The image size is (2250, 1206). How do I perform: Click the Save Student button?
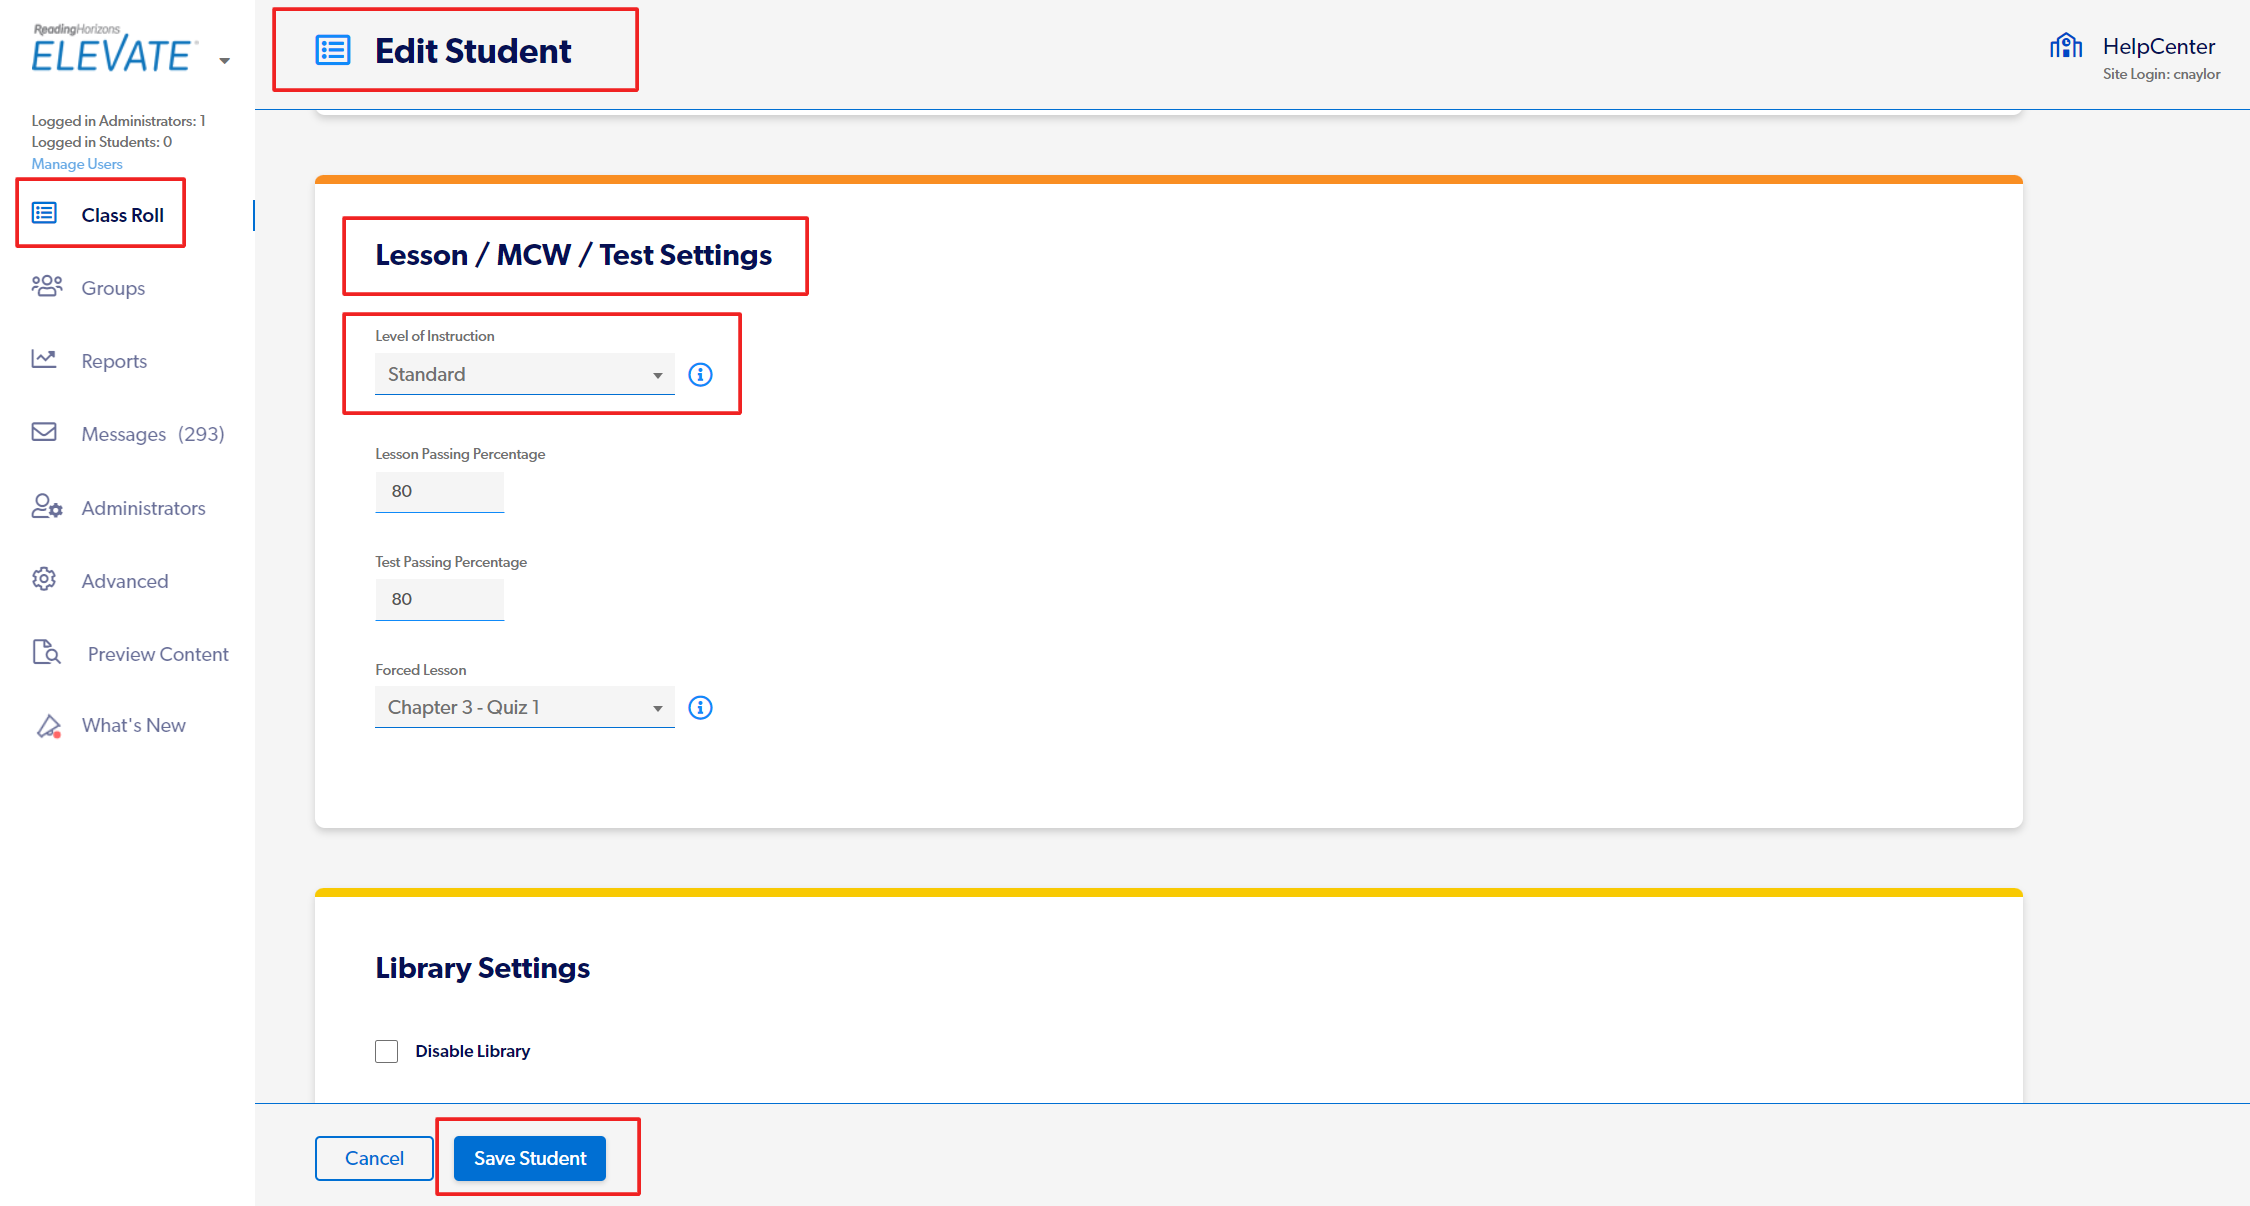[x=530, y=1158]
